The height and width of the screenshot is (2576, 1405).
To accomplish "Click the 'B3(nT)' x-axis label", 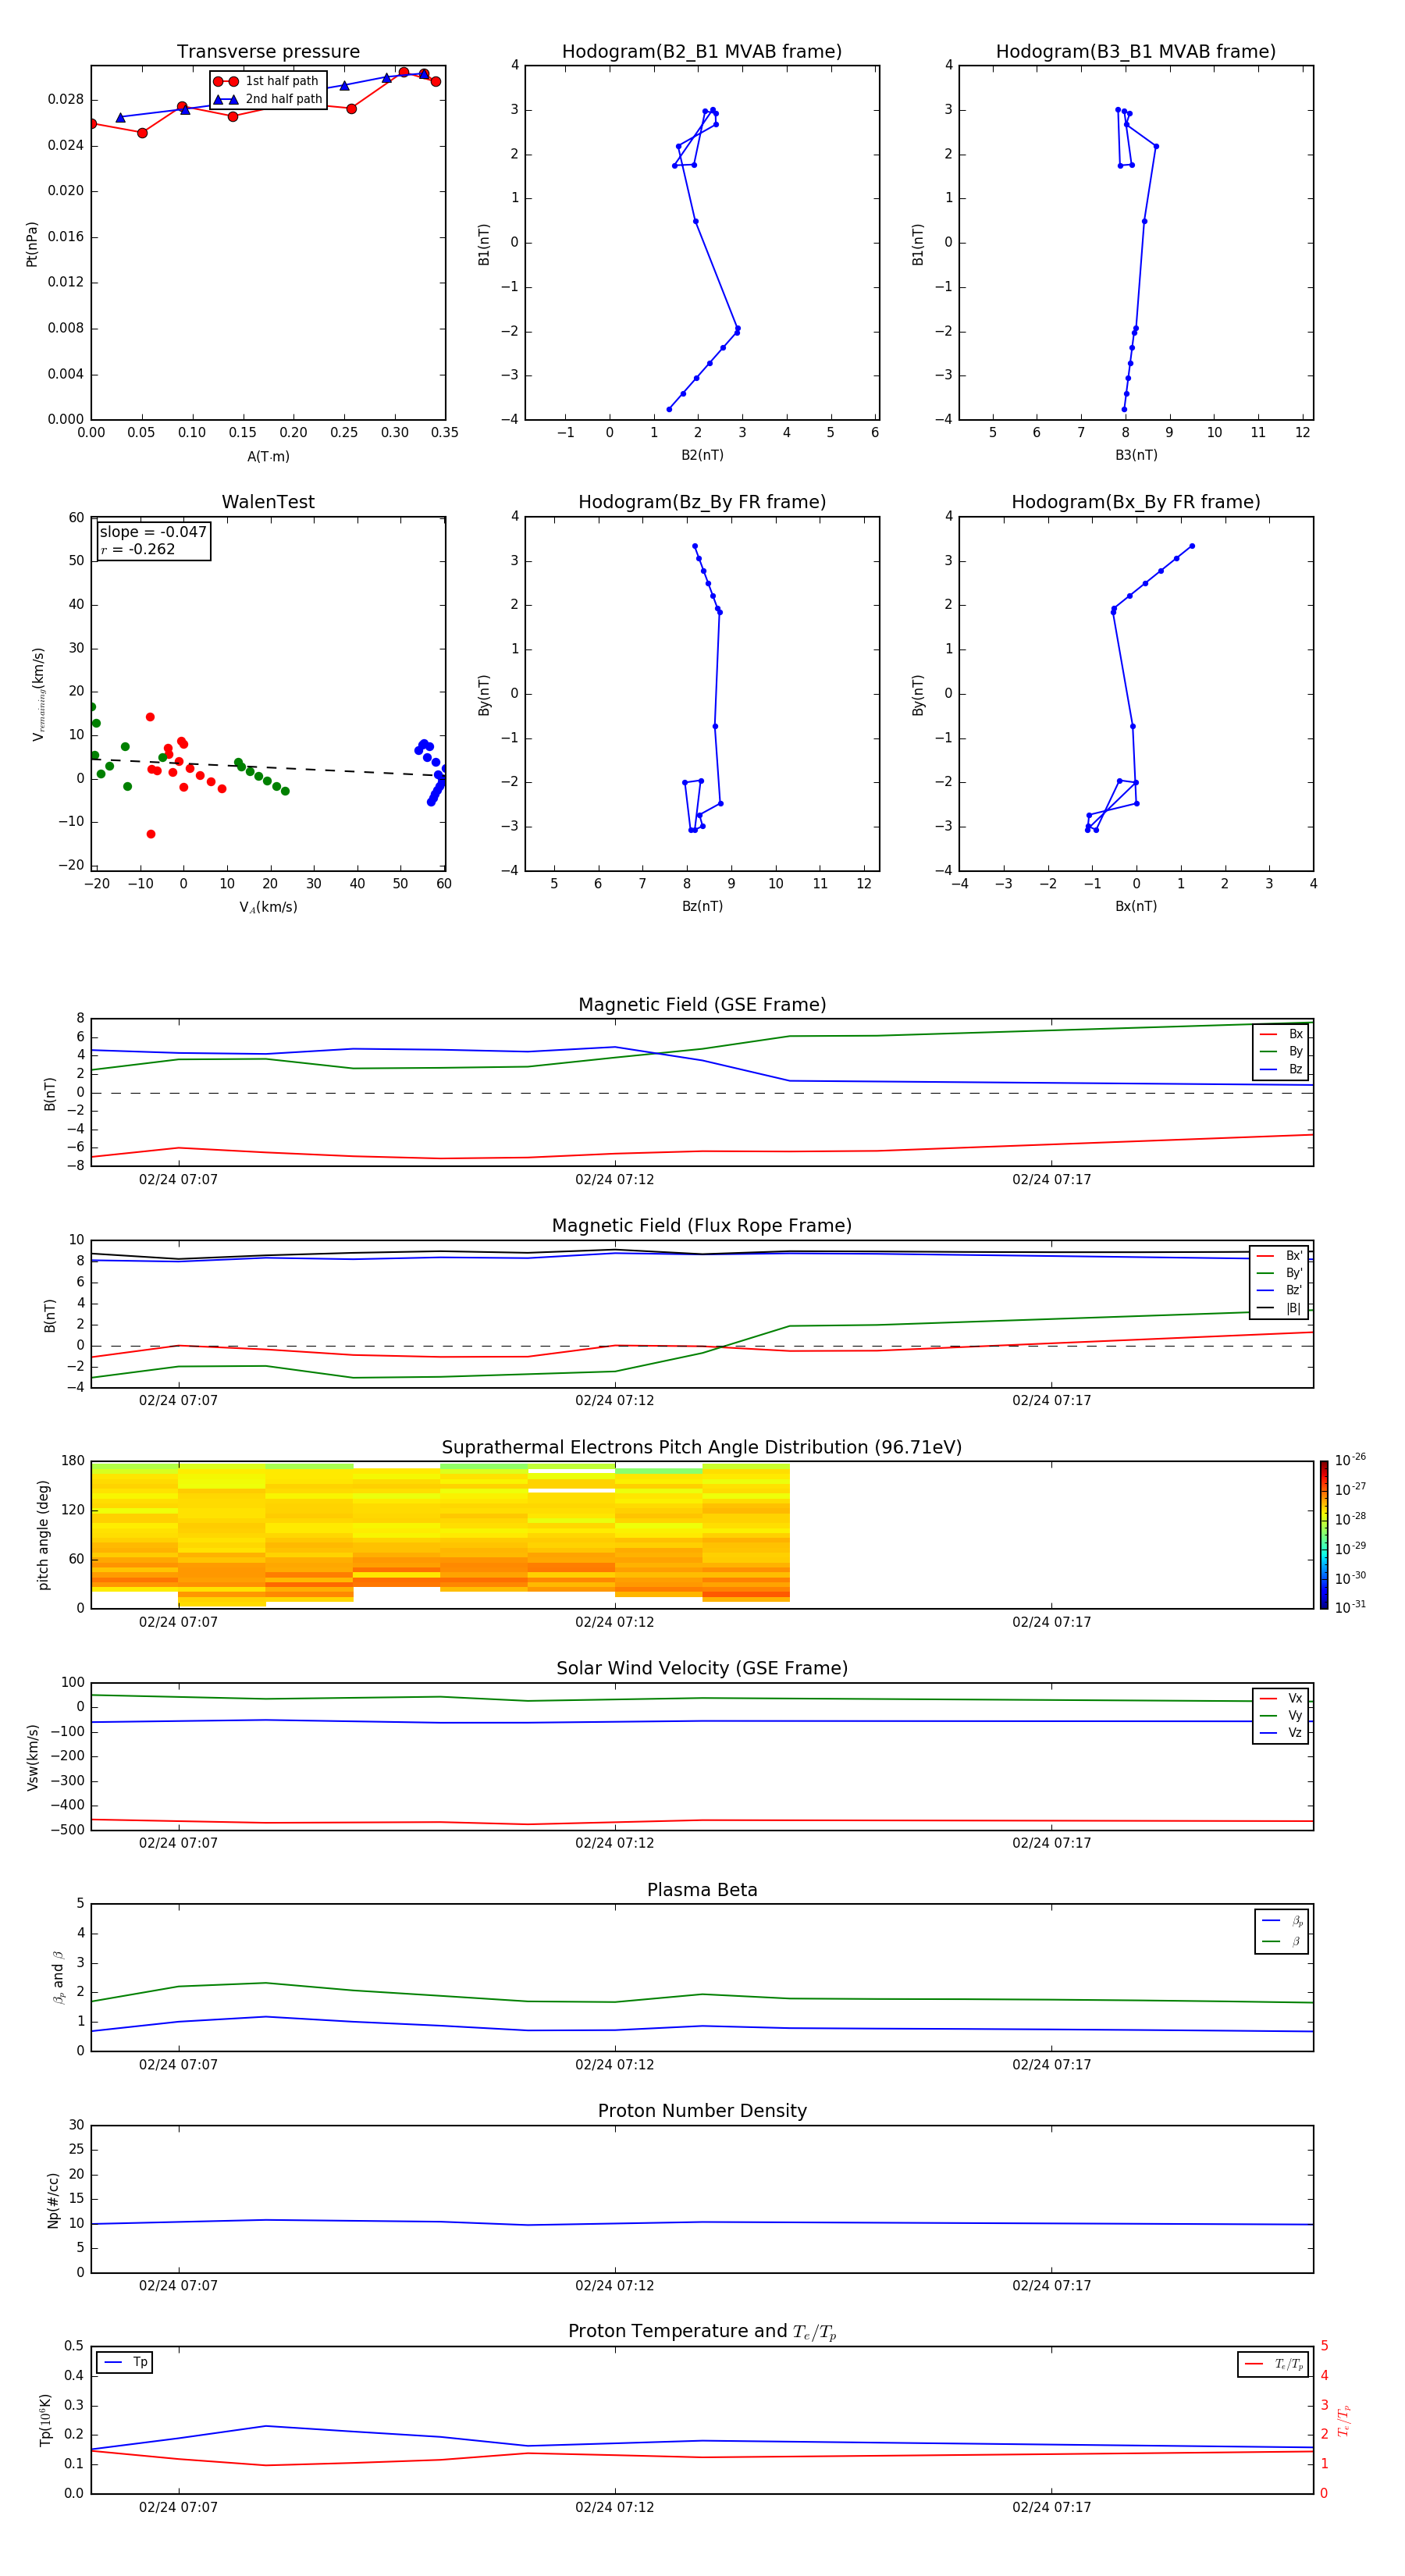I will [x=1136, y=455].
